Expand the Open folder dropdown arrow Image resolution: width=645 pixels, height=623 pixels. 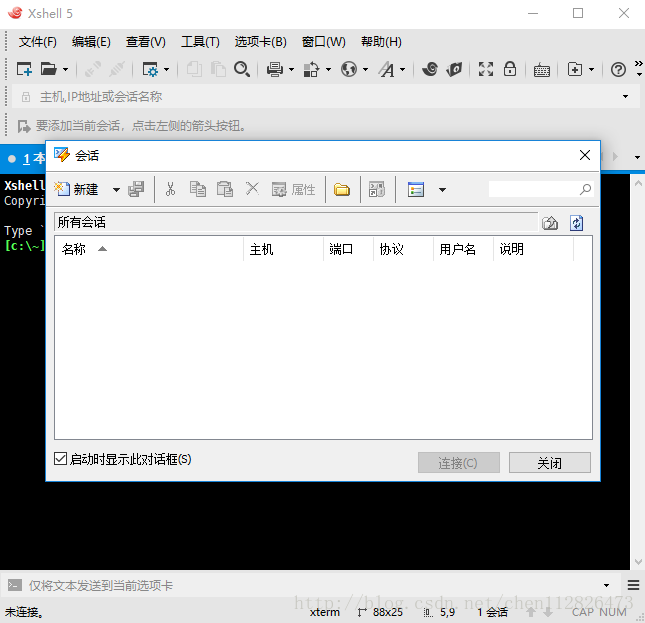65,69
